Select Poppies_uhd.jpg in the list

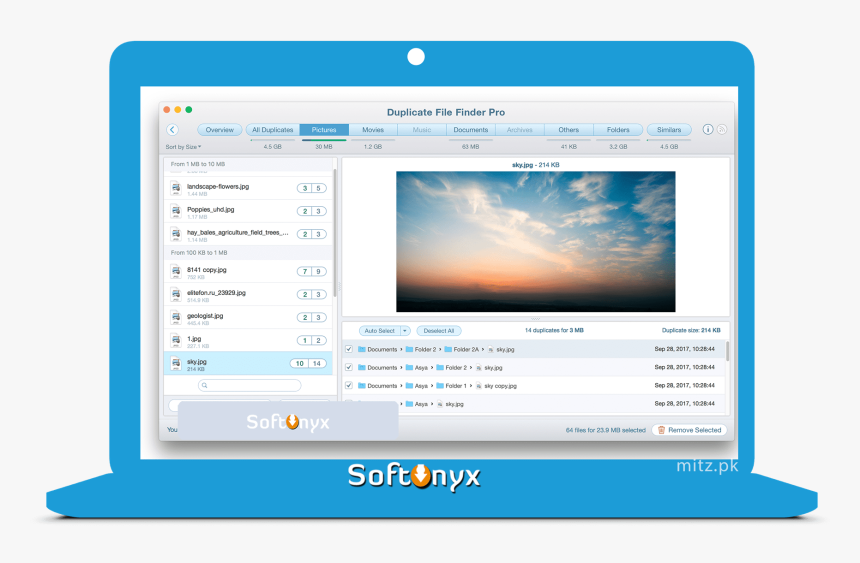(248, 211)
